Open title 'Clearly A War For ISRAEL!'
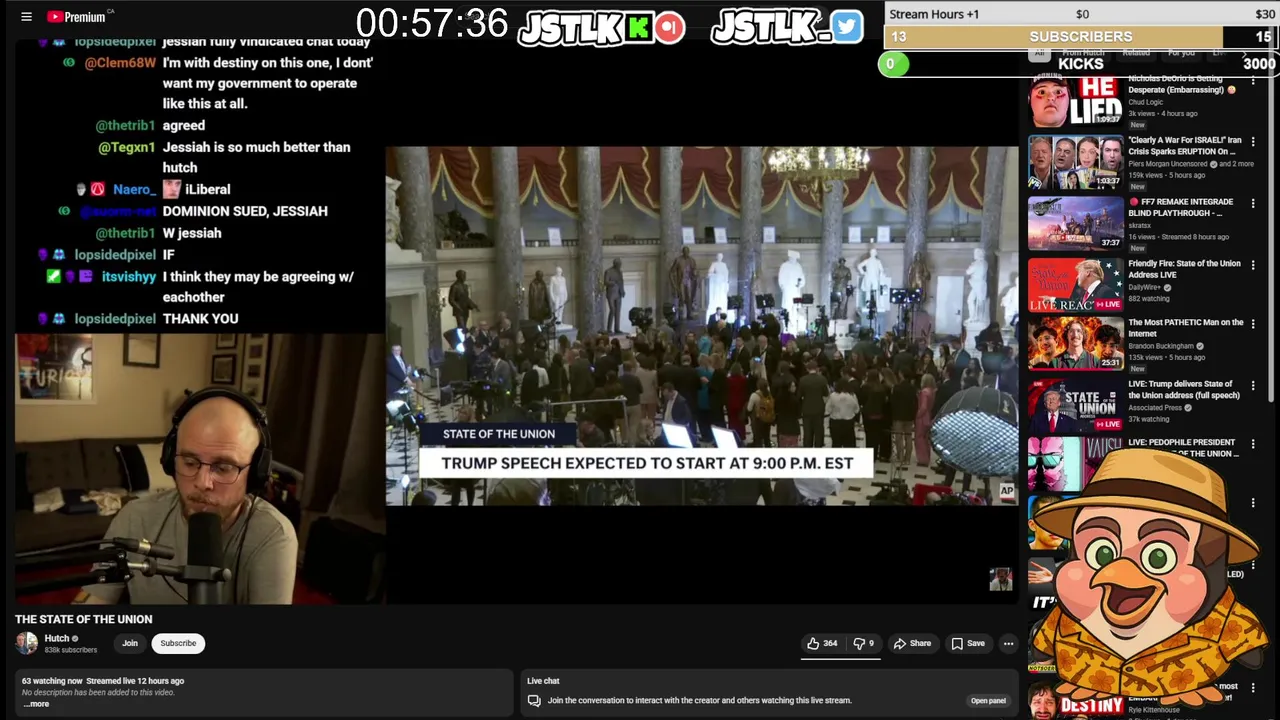The width and height of the screenshot is (1280, 720). [x=1185, y=146]
